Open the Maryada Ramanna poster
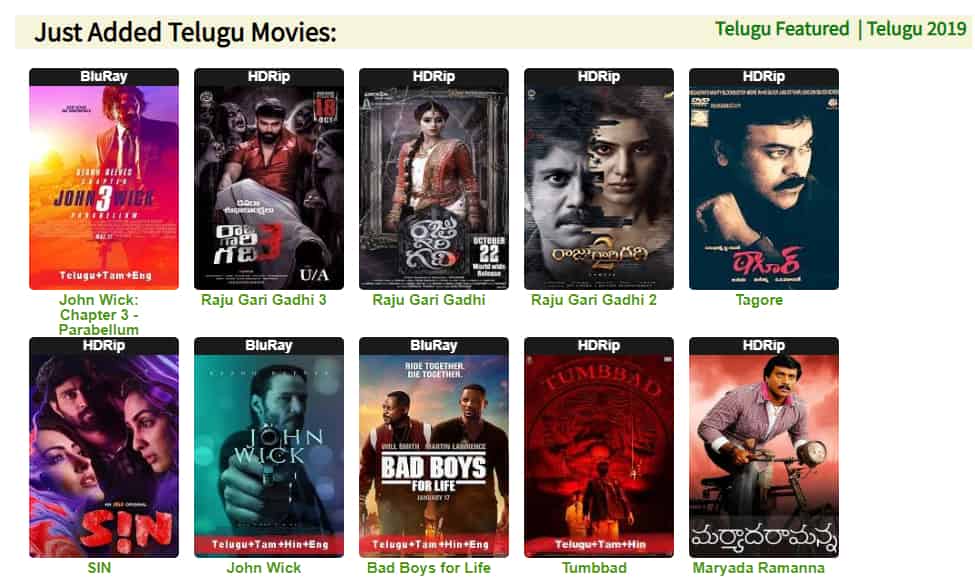The image size is (975, 579). tap(764, 447)
